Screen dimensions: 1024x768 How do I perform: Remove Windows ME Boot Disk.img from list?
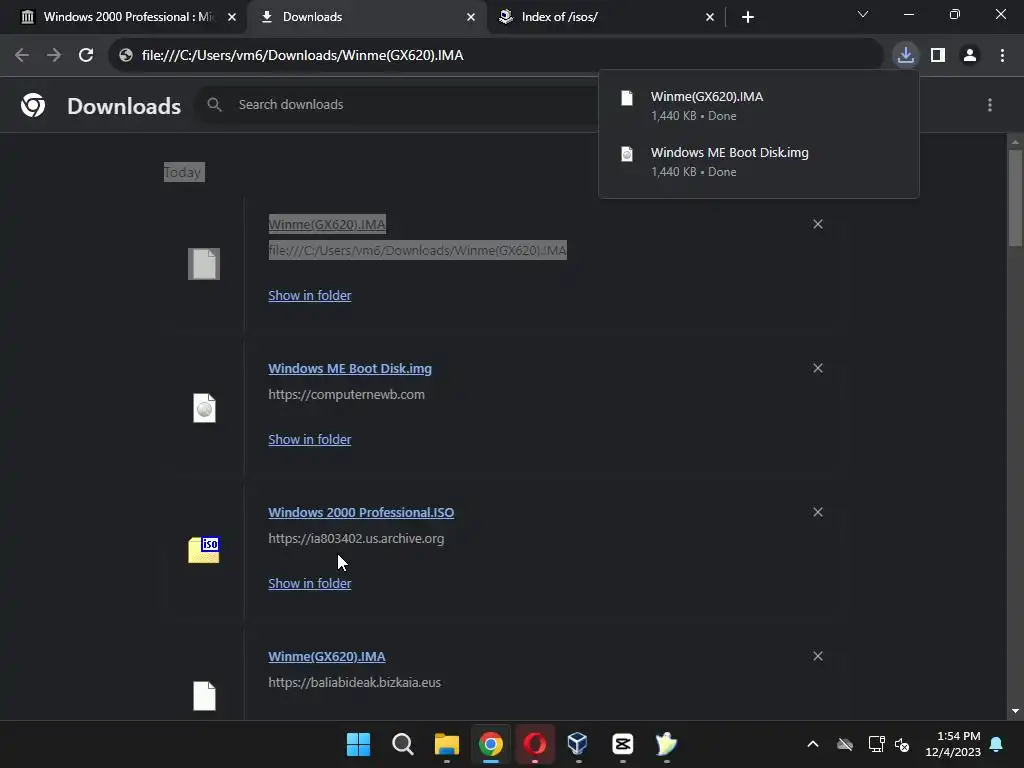click(818, 368)
